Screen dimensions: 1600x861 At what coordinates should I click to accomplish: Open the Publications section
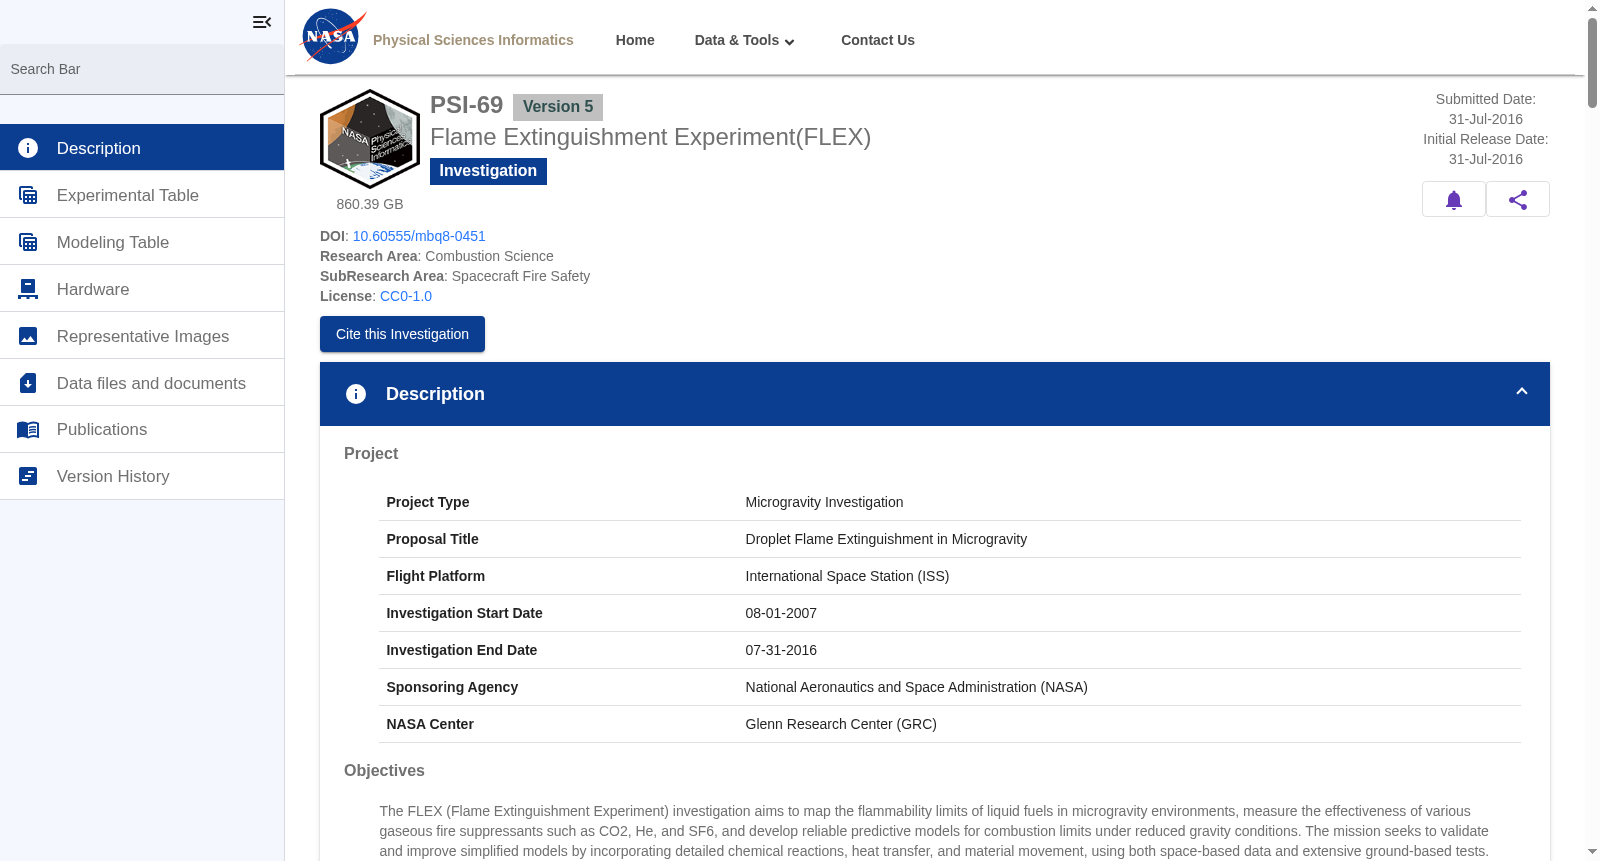click(x=142, y=430)
